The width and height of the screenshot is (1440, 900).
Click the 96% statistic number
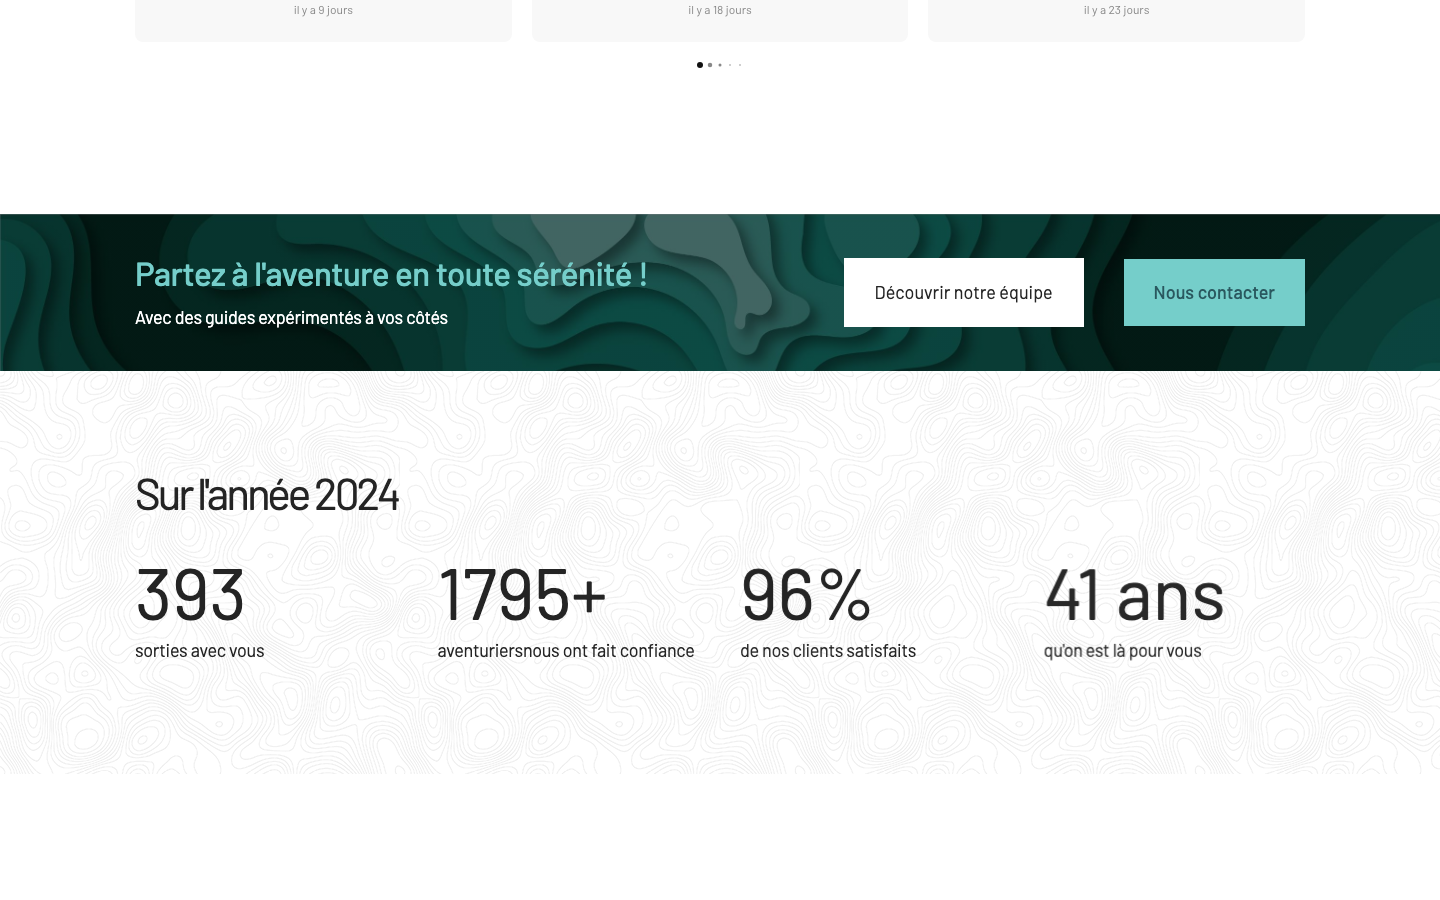coord(806,593)
